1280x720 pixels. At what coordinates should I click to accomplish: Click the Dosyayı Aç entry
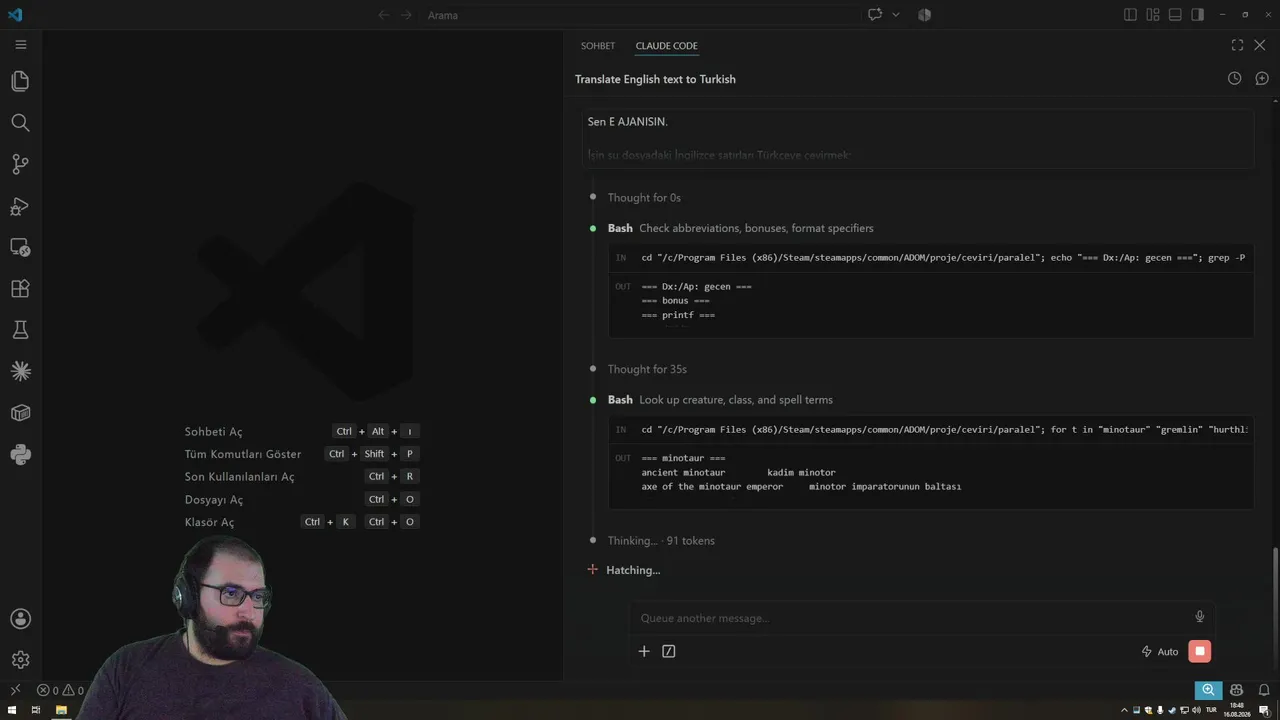pyautogui.click(x=301, y=500)
